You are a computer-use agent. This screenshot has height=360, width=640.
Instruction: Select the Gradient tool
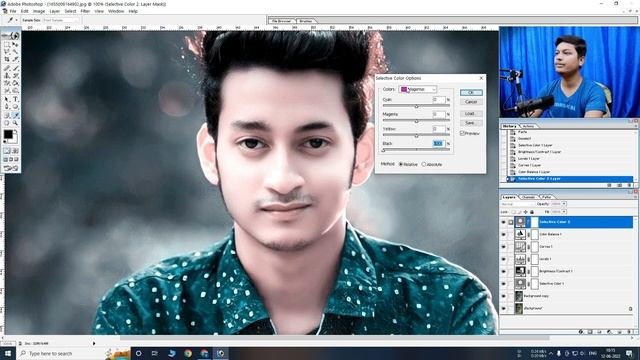[x=15, y=83]
